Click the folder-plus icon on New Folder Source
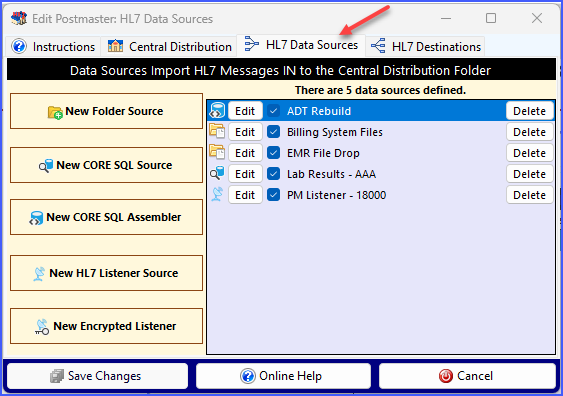 (55, 112)
